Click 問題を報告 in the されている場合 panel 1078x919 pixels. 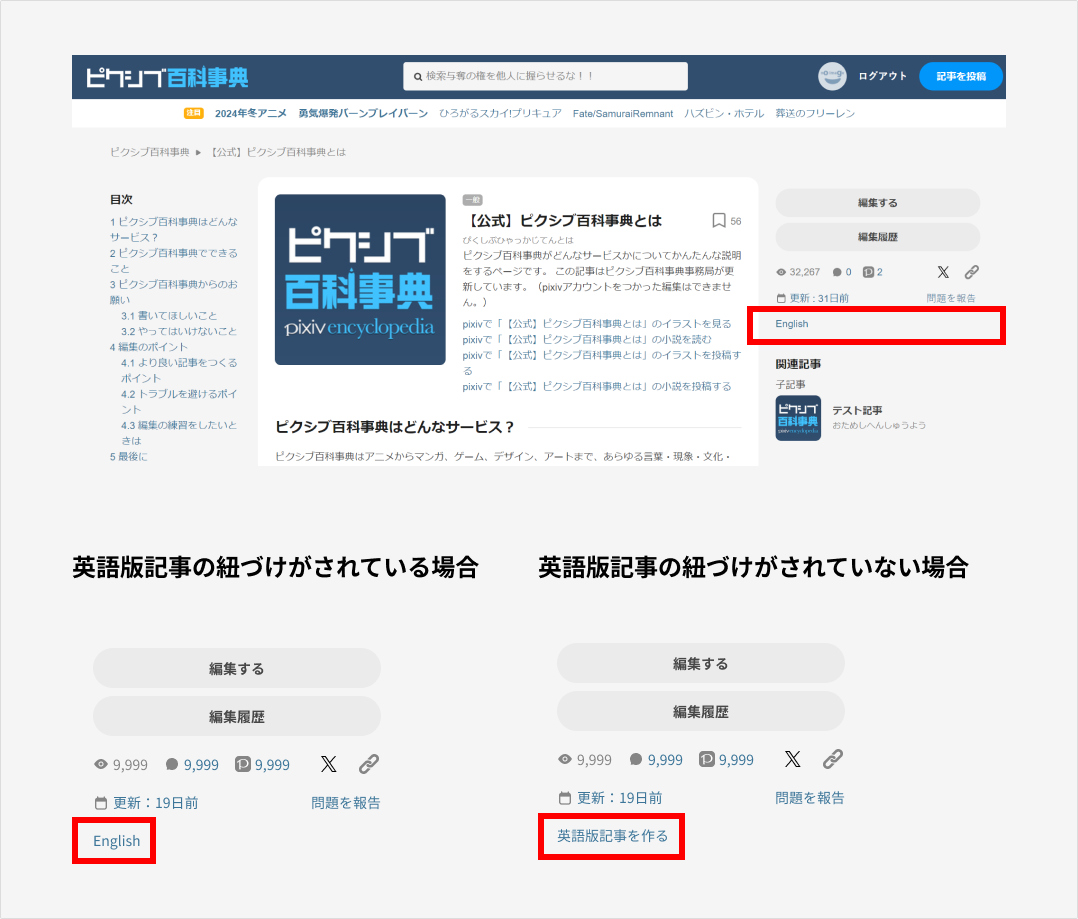tap(346, 803)
